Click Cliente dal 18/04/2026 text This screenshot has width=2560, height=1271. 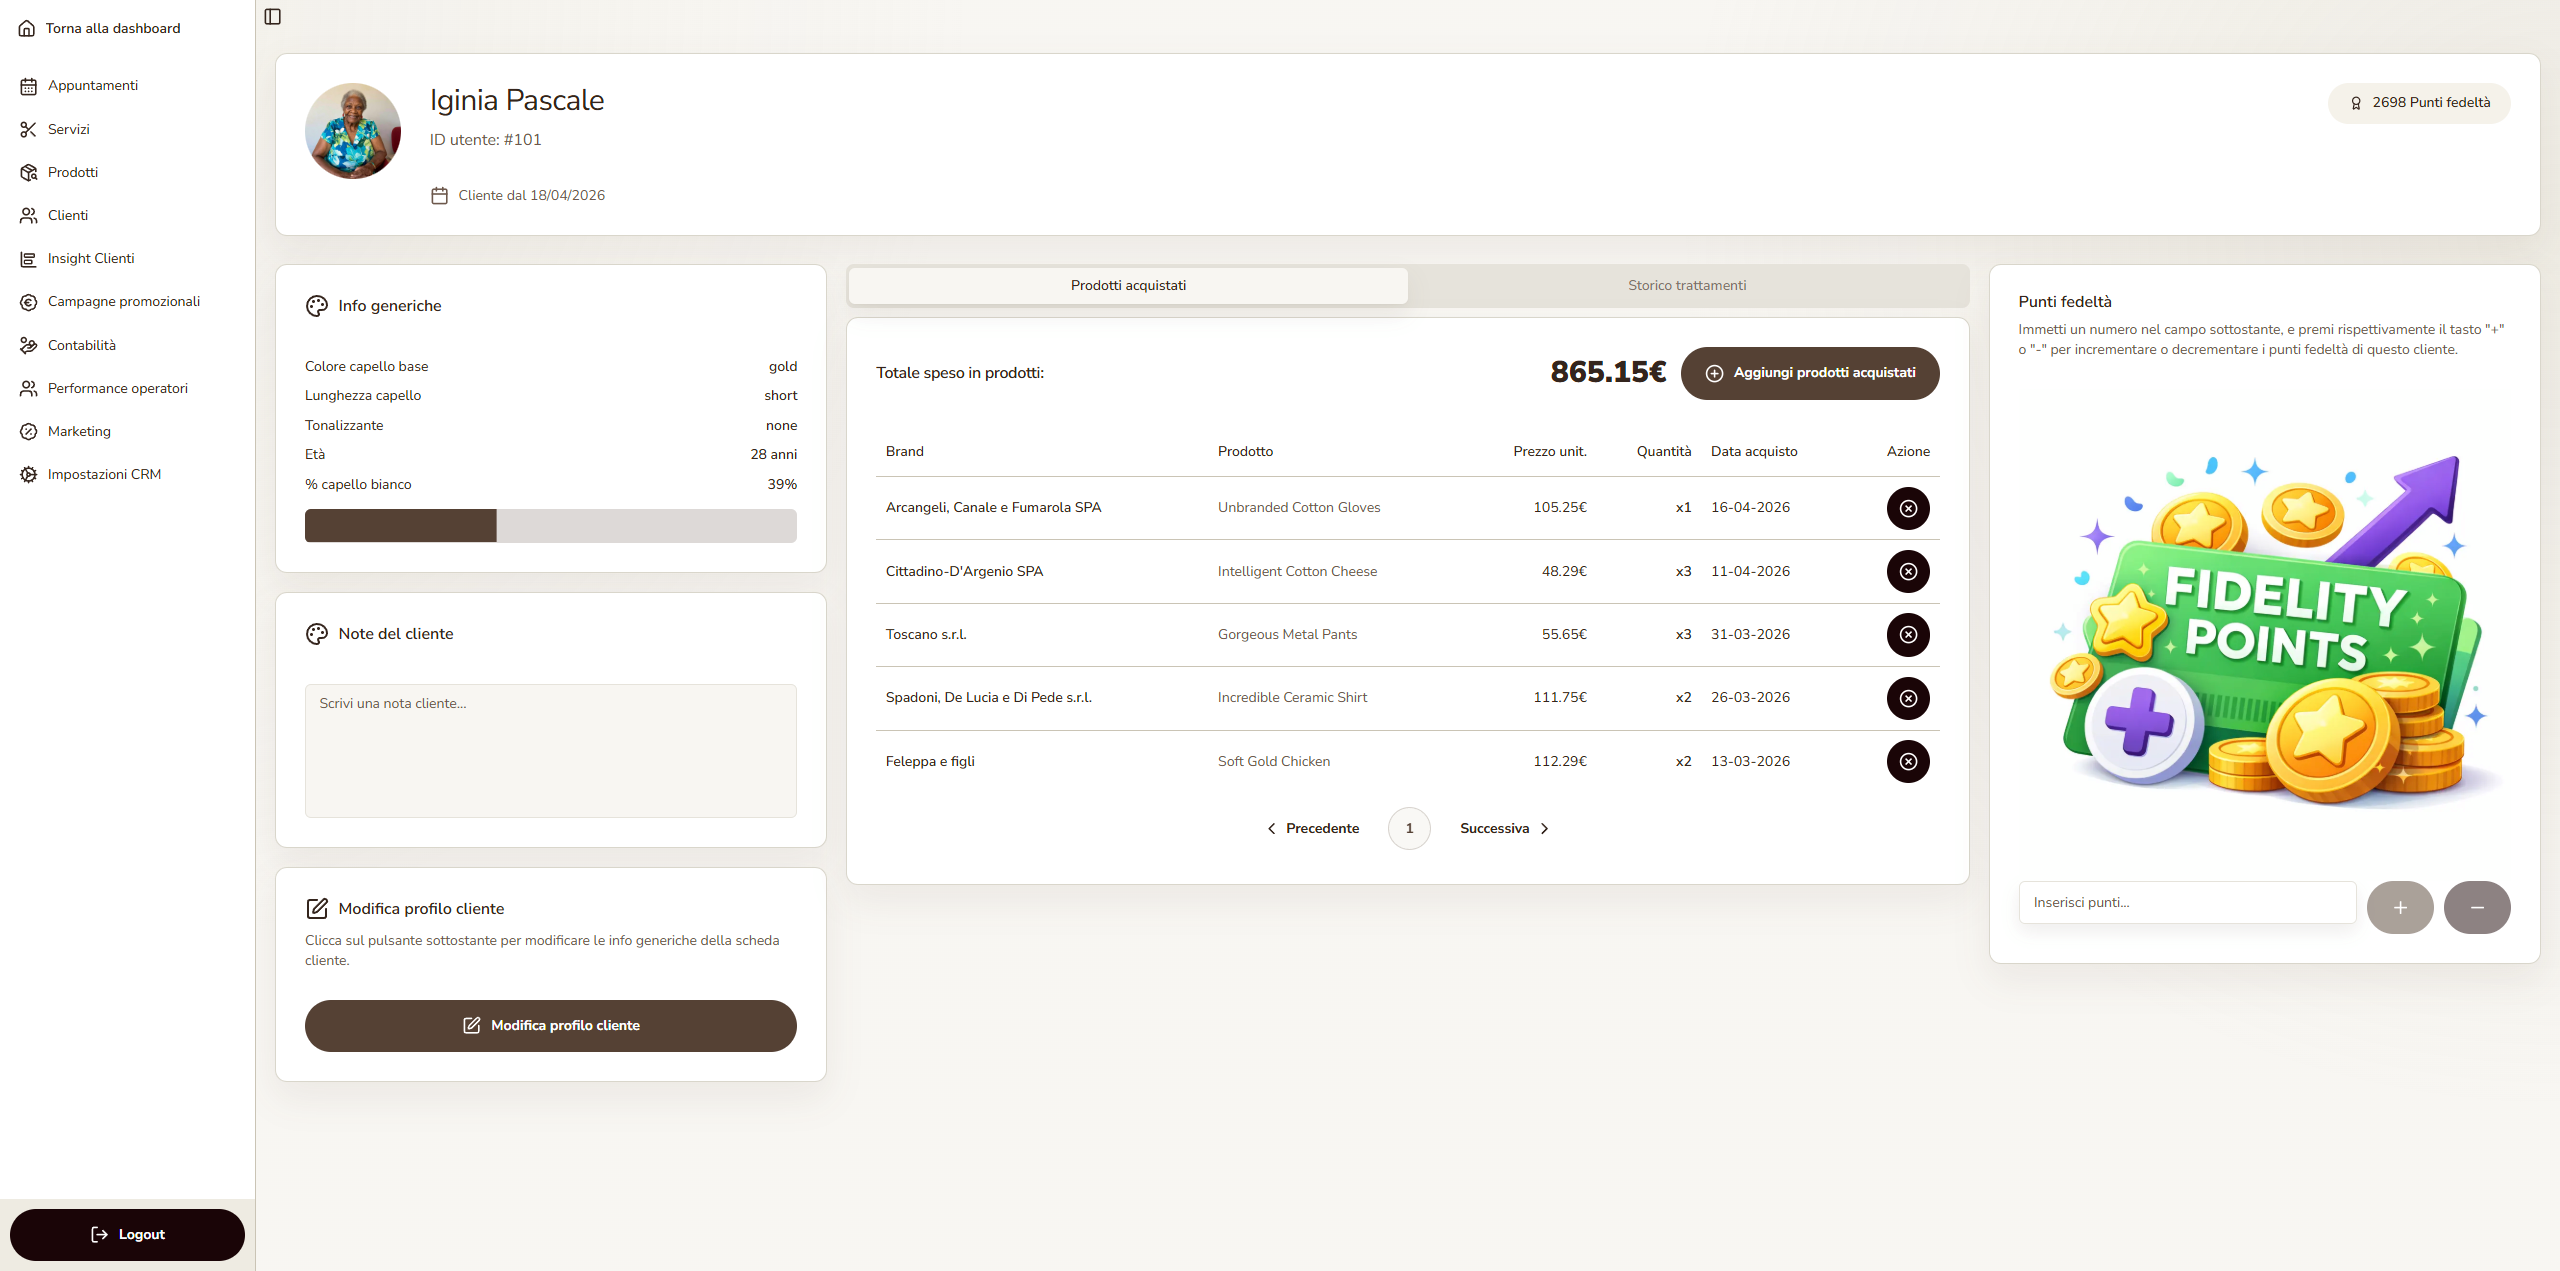tap(531, 196)
